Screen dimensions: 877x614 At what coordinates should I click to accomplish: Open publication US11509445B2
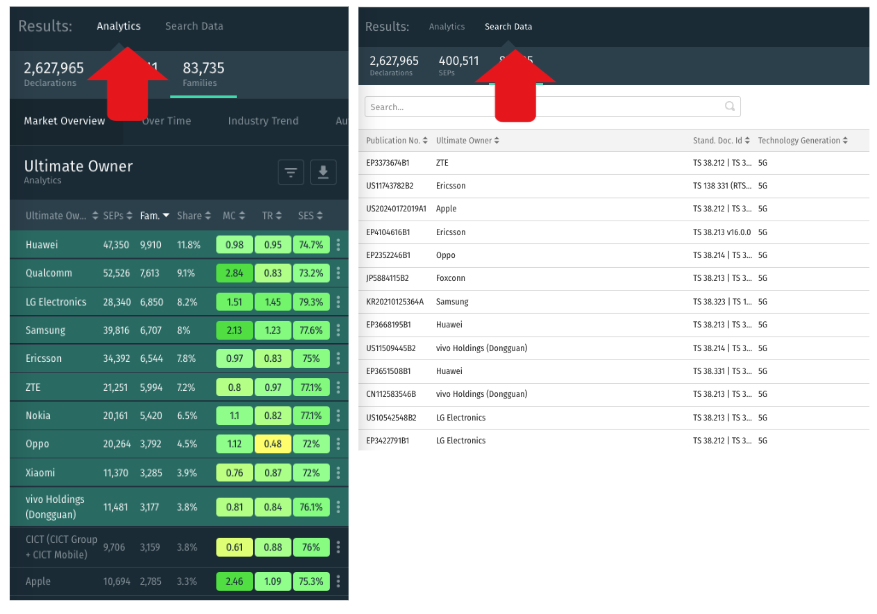(614, 348)
